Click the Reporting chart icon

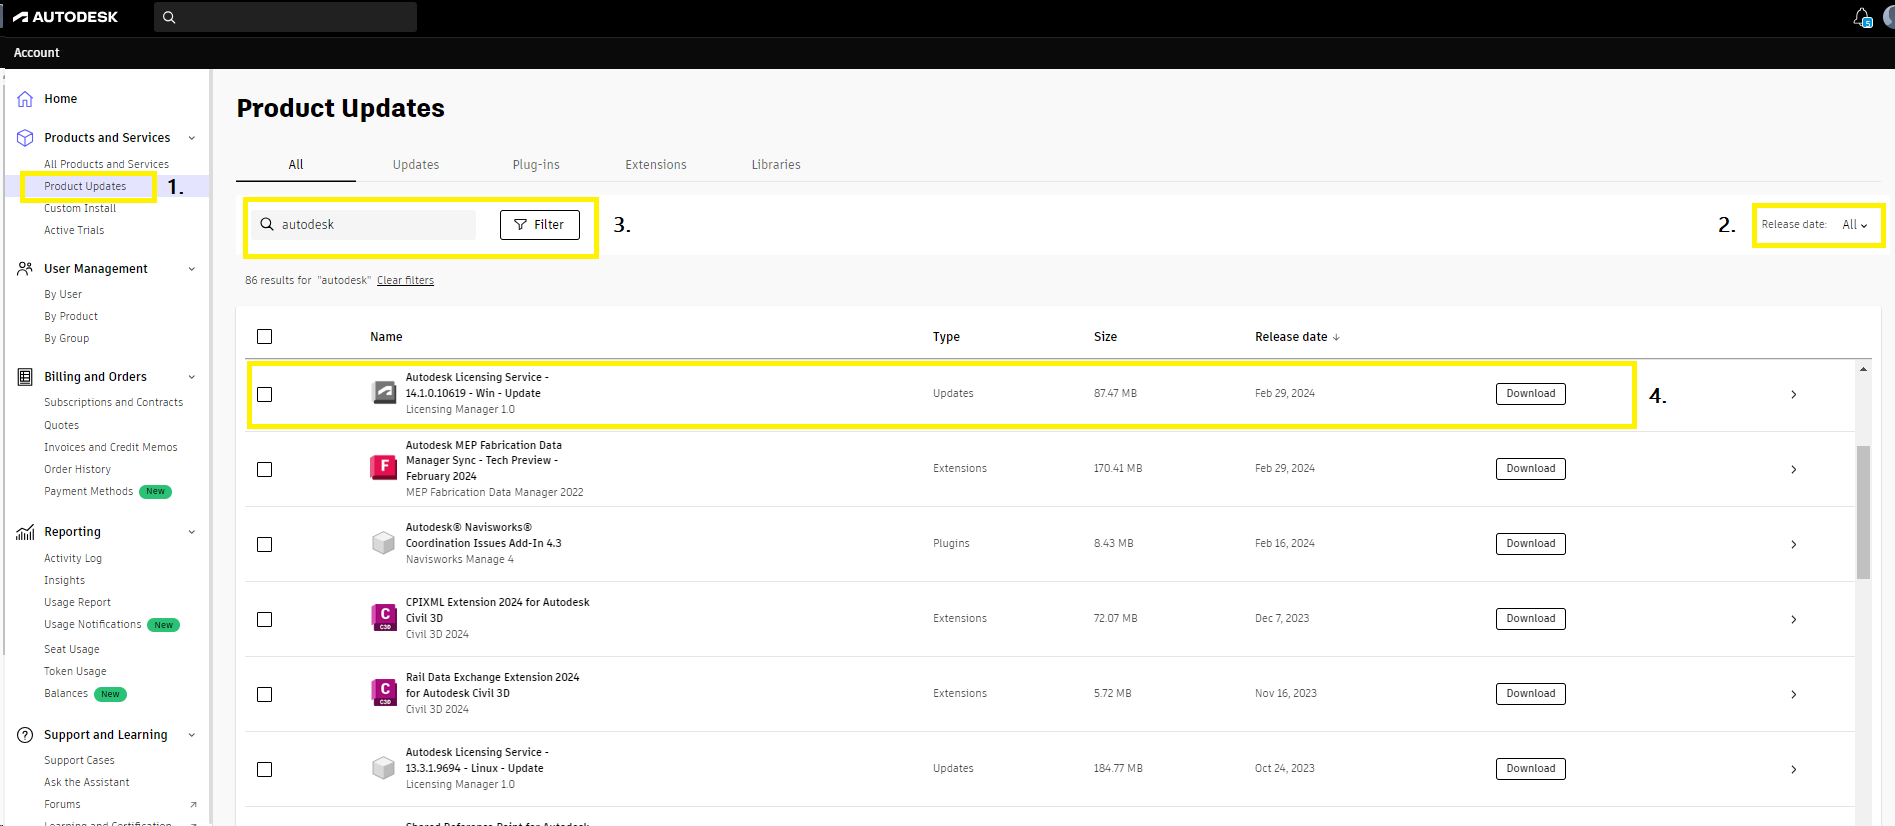tap(25, 532)
